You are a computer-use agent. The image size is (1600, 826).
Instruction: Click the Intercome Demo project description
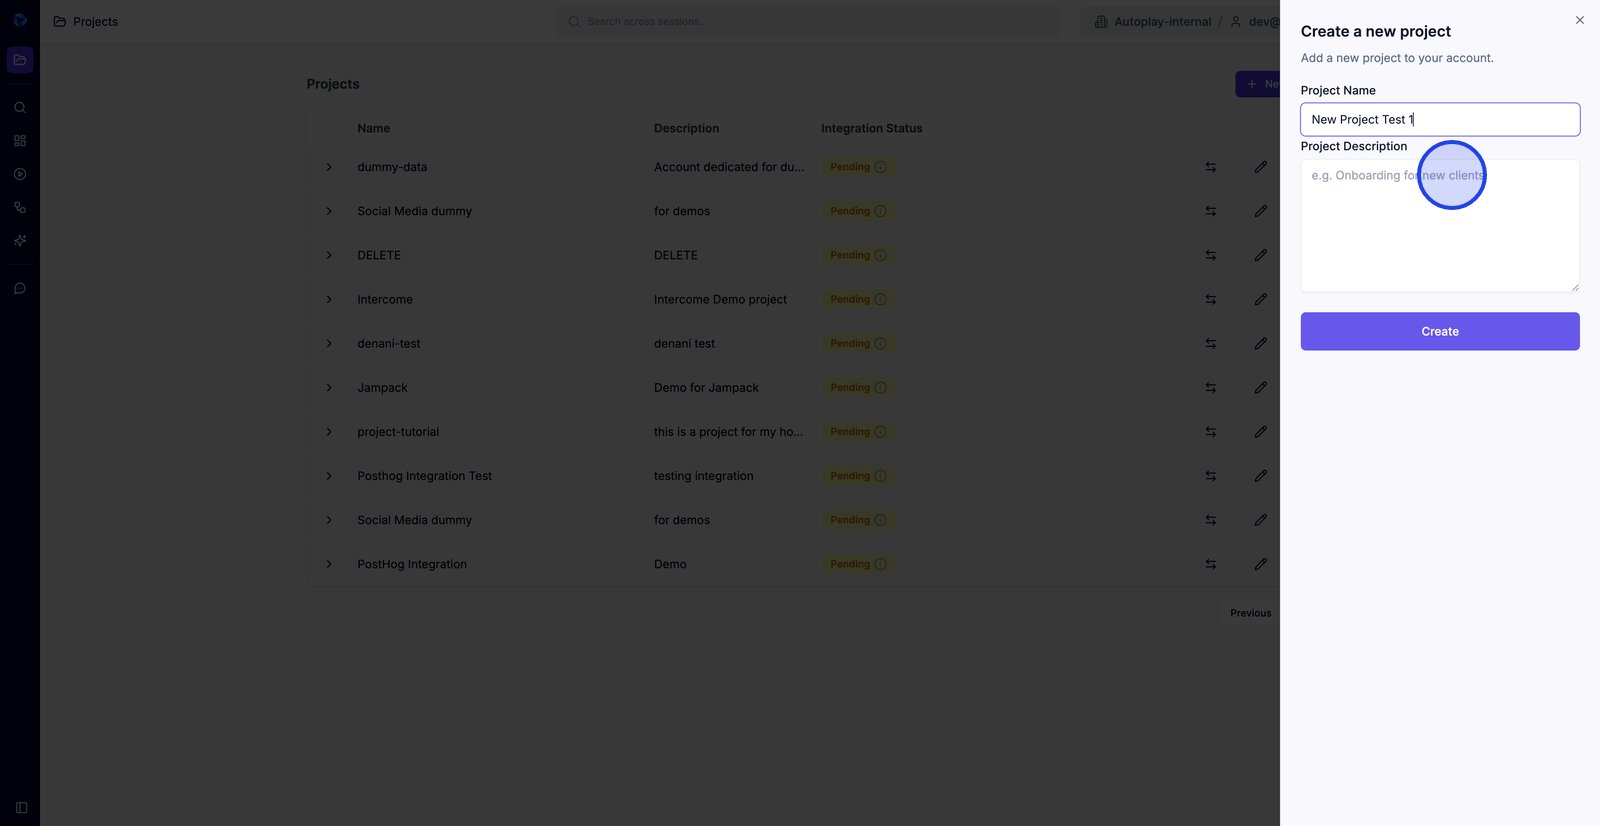pyautogui.click(x=720, y=300)
